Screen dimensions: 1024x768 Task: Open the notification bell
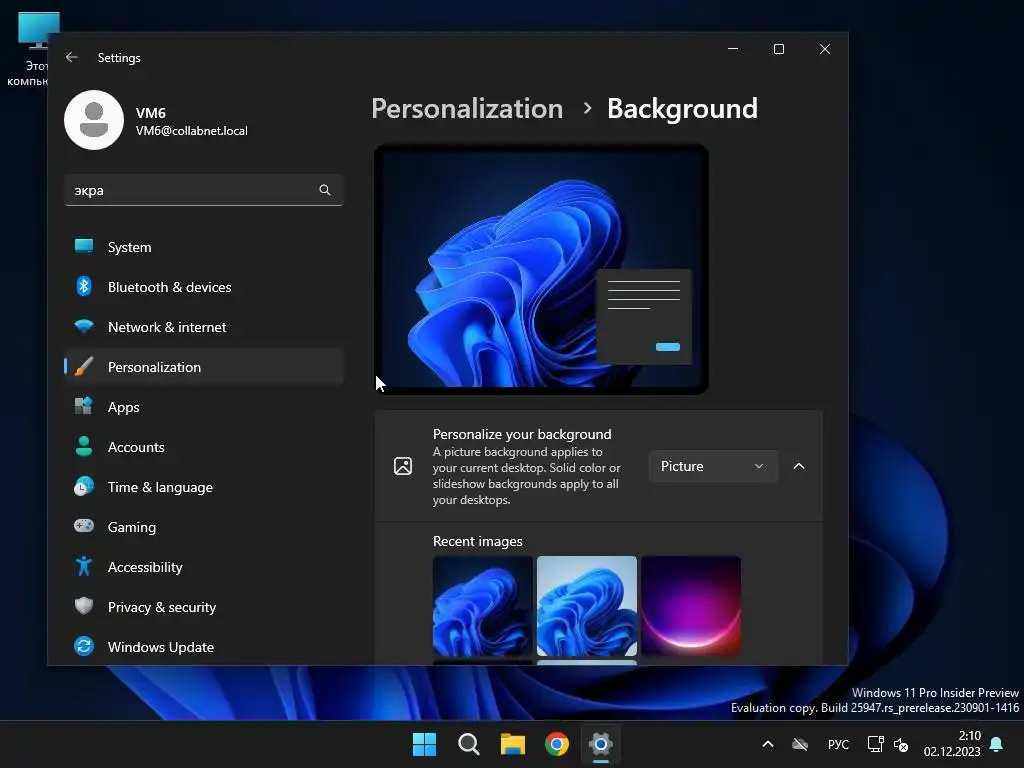pos(997,744)
